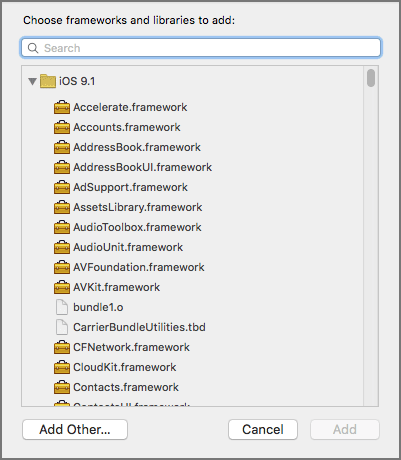401x460 pixels.
Task: Click the iOS 9.1 folder icon
Action: (48, 81)
